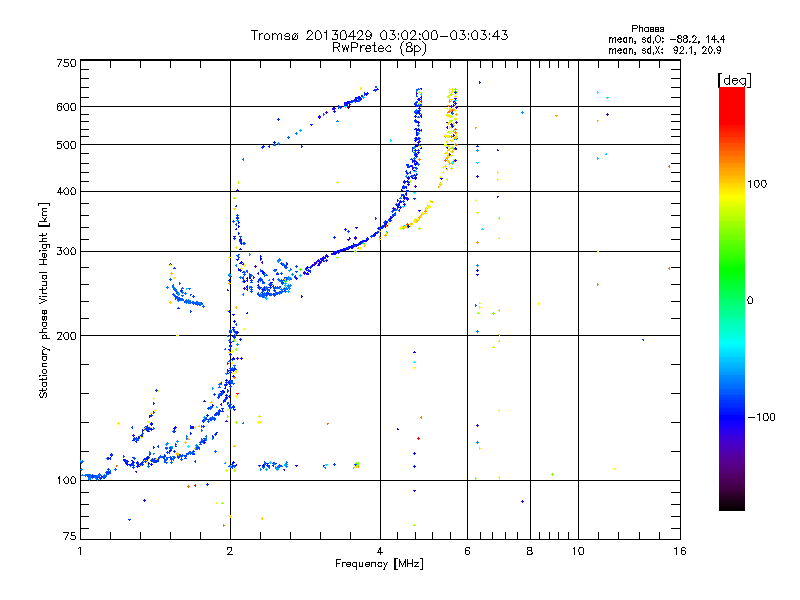Screen dimensions: 800x600
Task: Select the "RwPretec (8p)" subtitle
Action: click(x=379, y=48)
